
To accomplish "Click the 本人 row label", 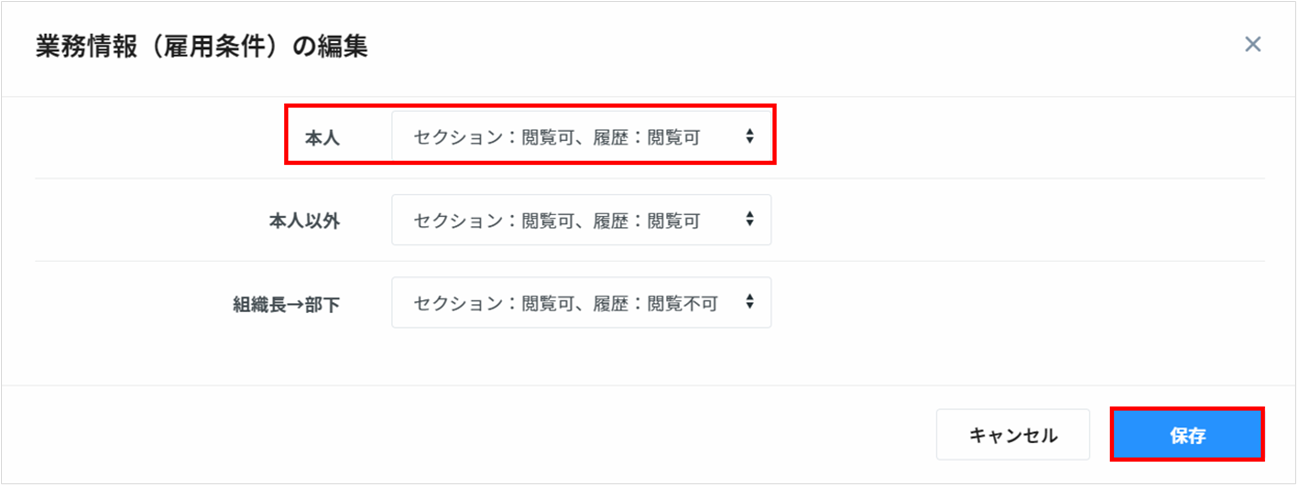I will click(x=322, y=138).
